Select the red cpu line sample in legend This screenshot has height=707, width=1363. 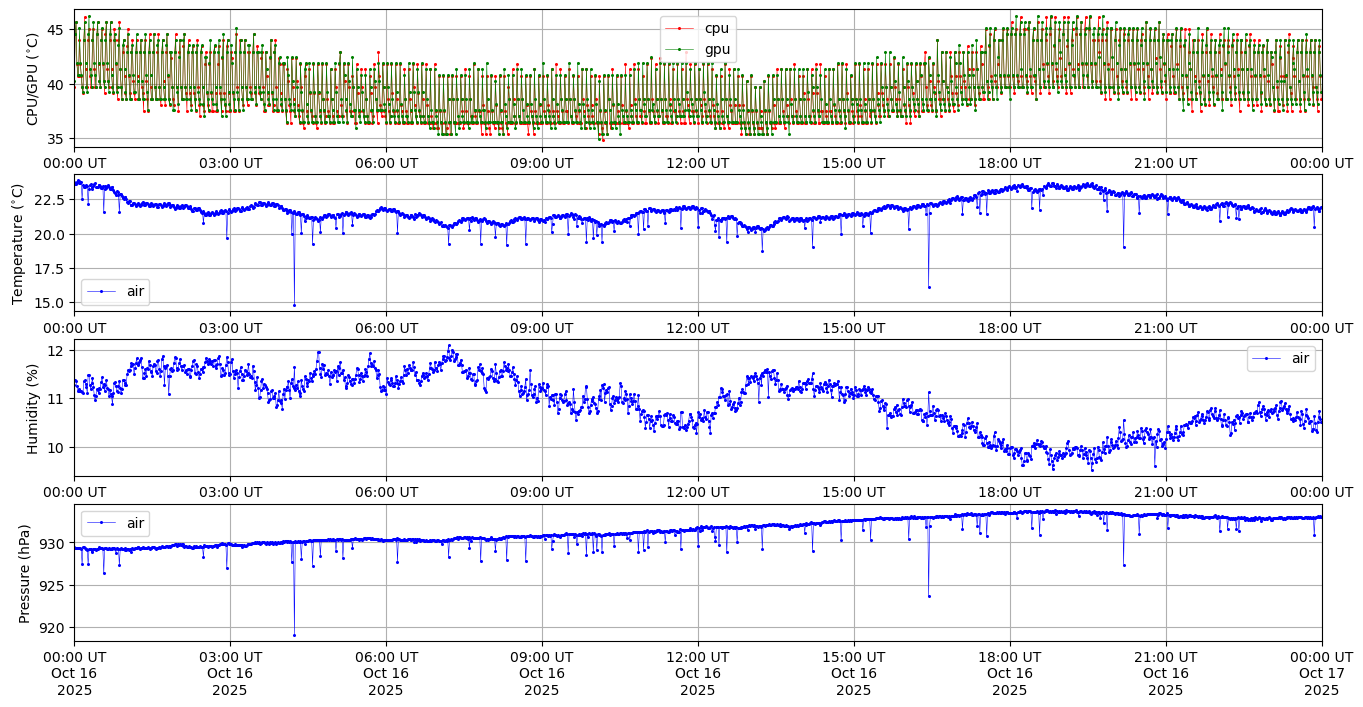(x=680, y=28)
